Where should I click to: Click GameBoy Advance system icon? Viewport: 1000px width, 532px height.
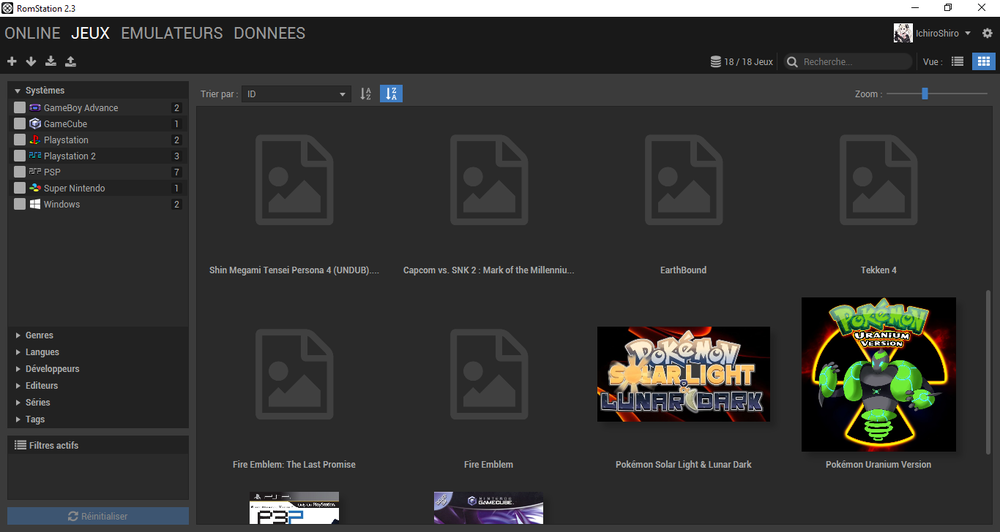[x=35, y=108]
